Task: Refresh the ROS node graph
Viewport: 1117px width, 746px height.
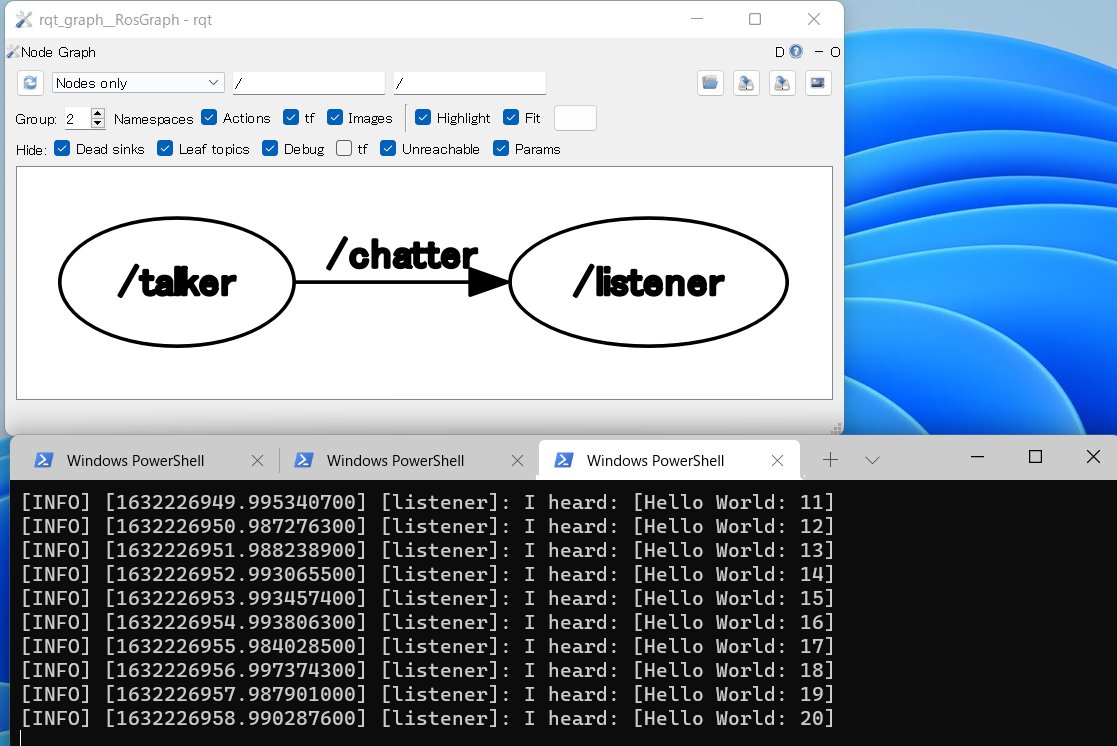Action: tap(30, 83)
